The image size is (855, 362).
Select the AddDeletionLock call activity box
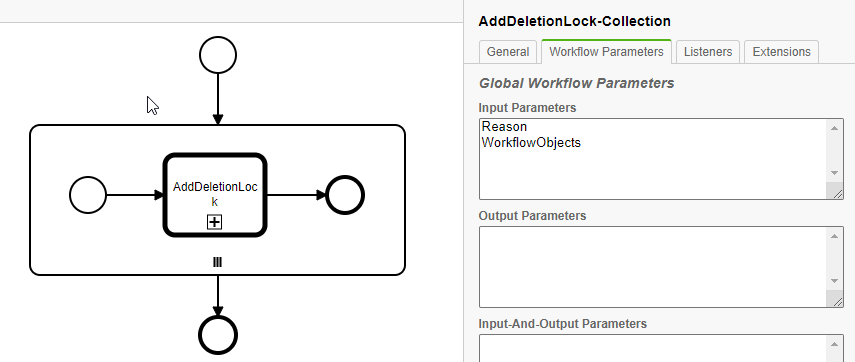(x=215, y=195)
